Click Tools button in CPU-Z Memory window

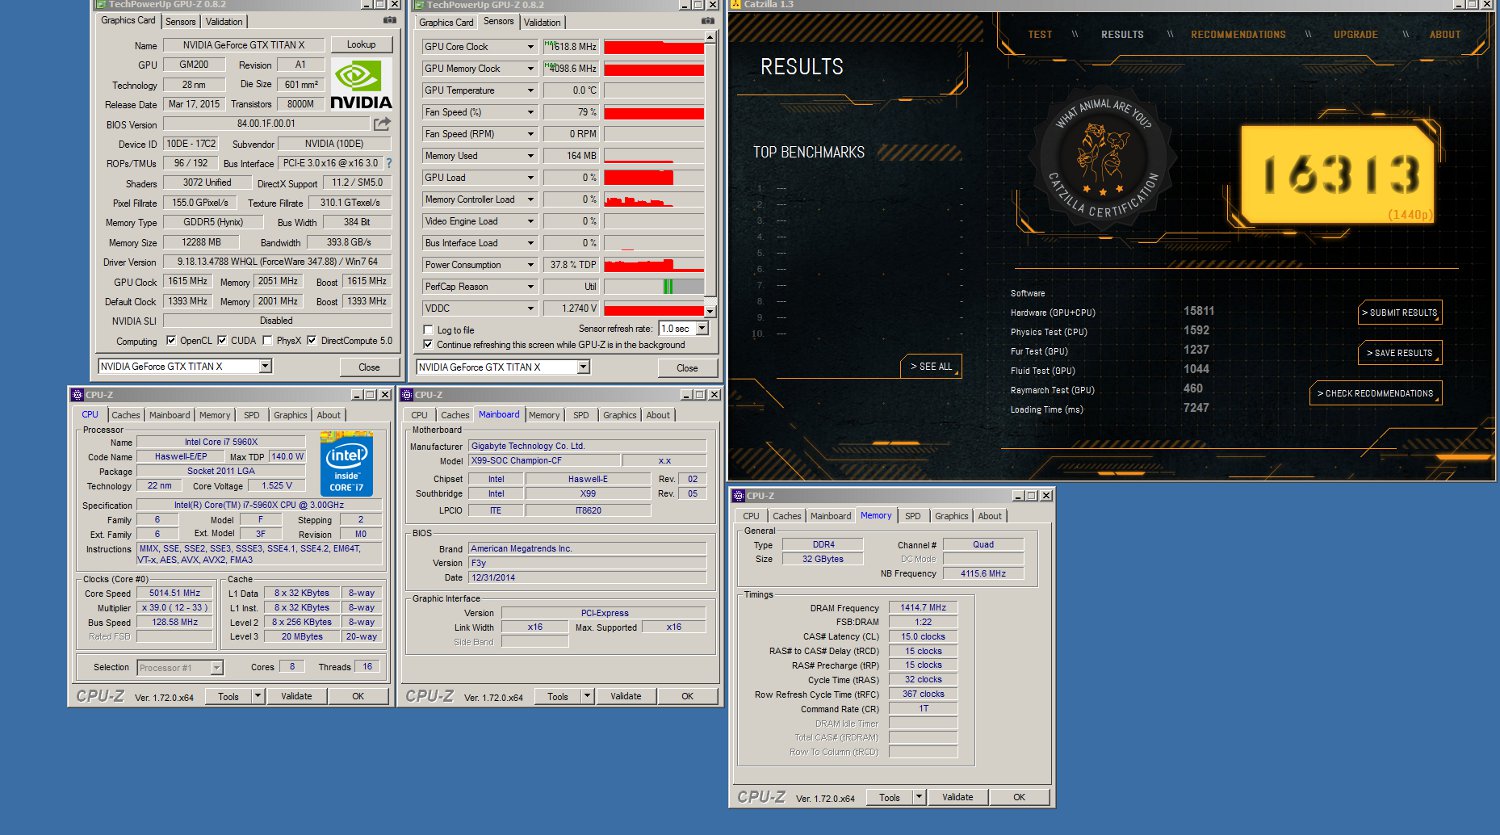(889, 798)
